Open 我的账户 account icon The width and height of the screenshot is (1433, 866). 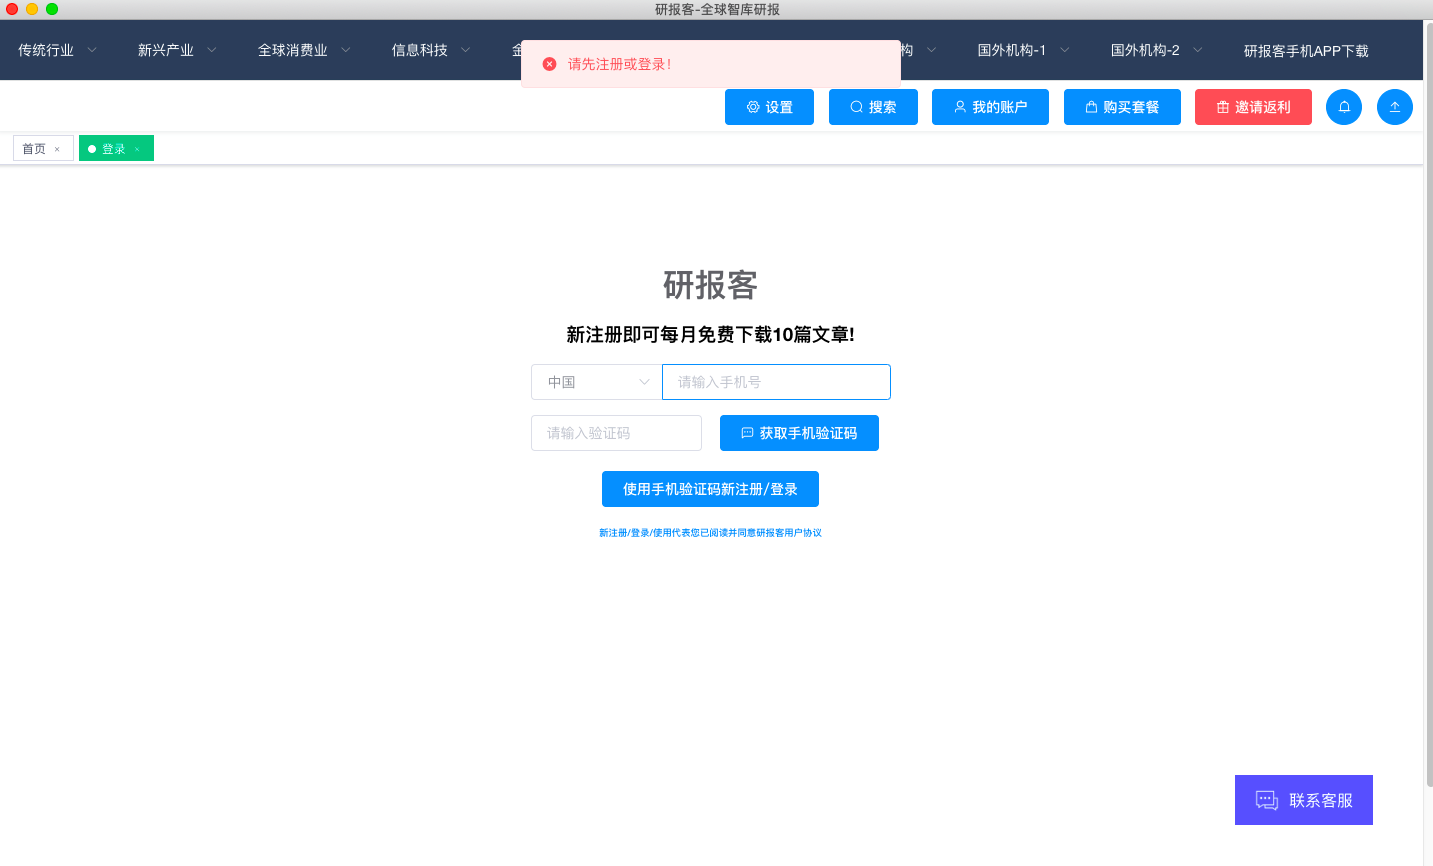[x=960, y=107]
